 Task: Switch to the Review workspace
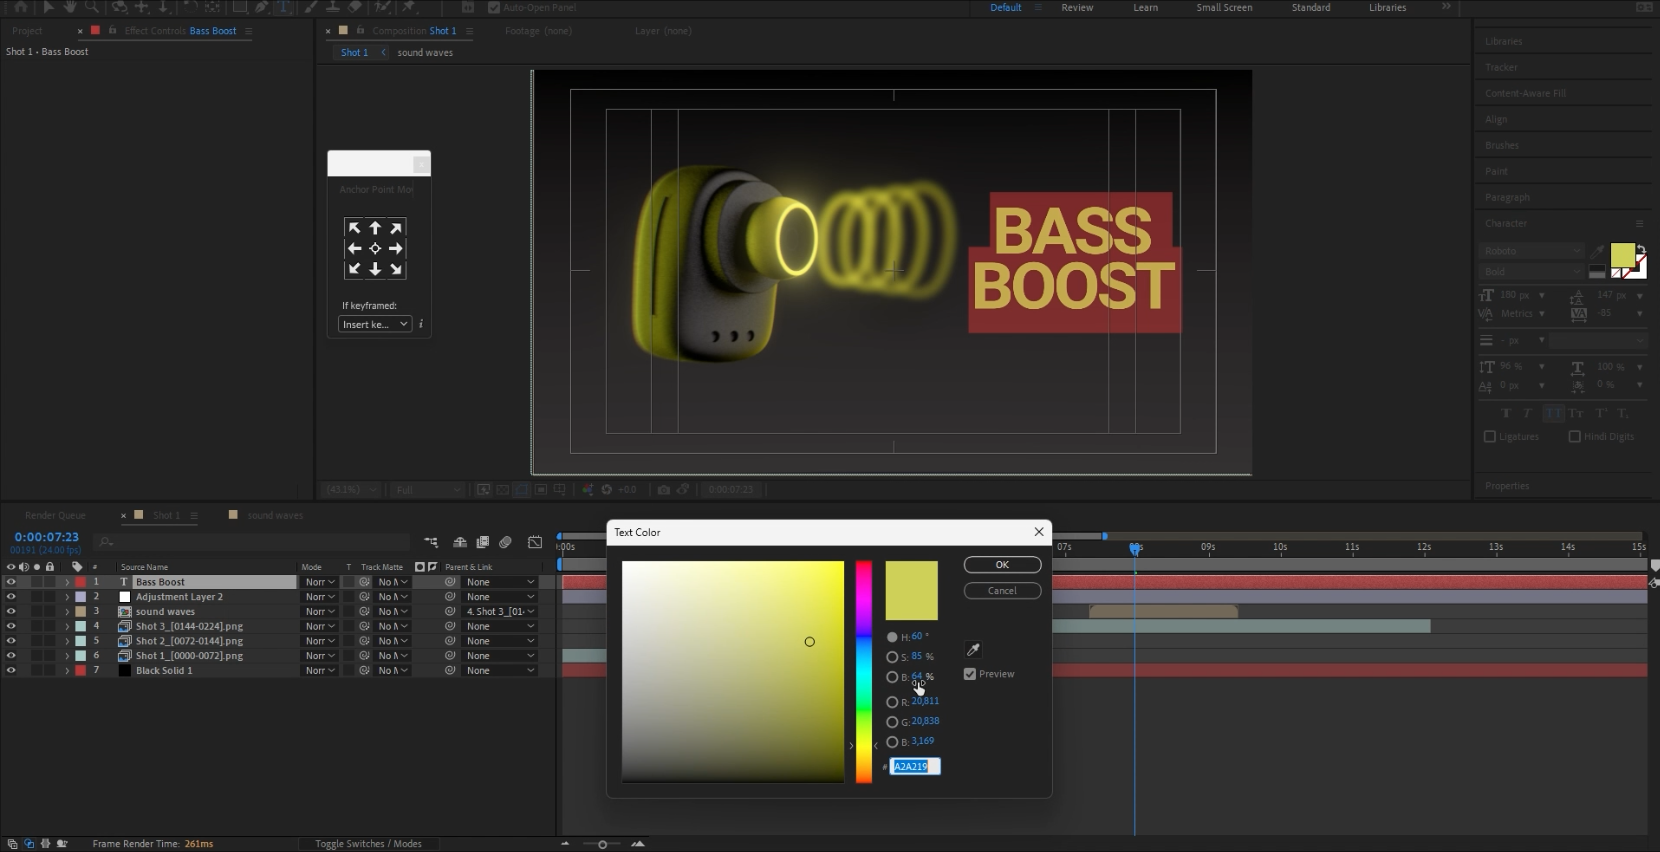pyautogui.click(x=1077, y=7)
